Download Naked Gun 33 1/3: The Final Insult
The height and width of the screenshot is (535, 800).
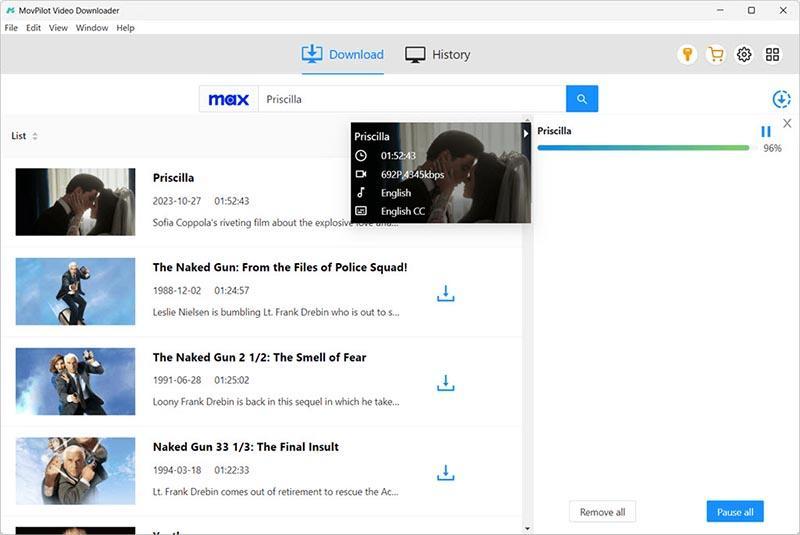click(445, 473)
